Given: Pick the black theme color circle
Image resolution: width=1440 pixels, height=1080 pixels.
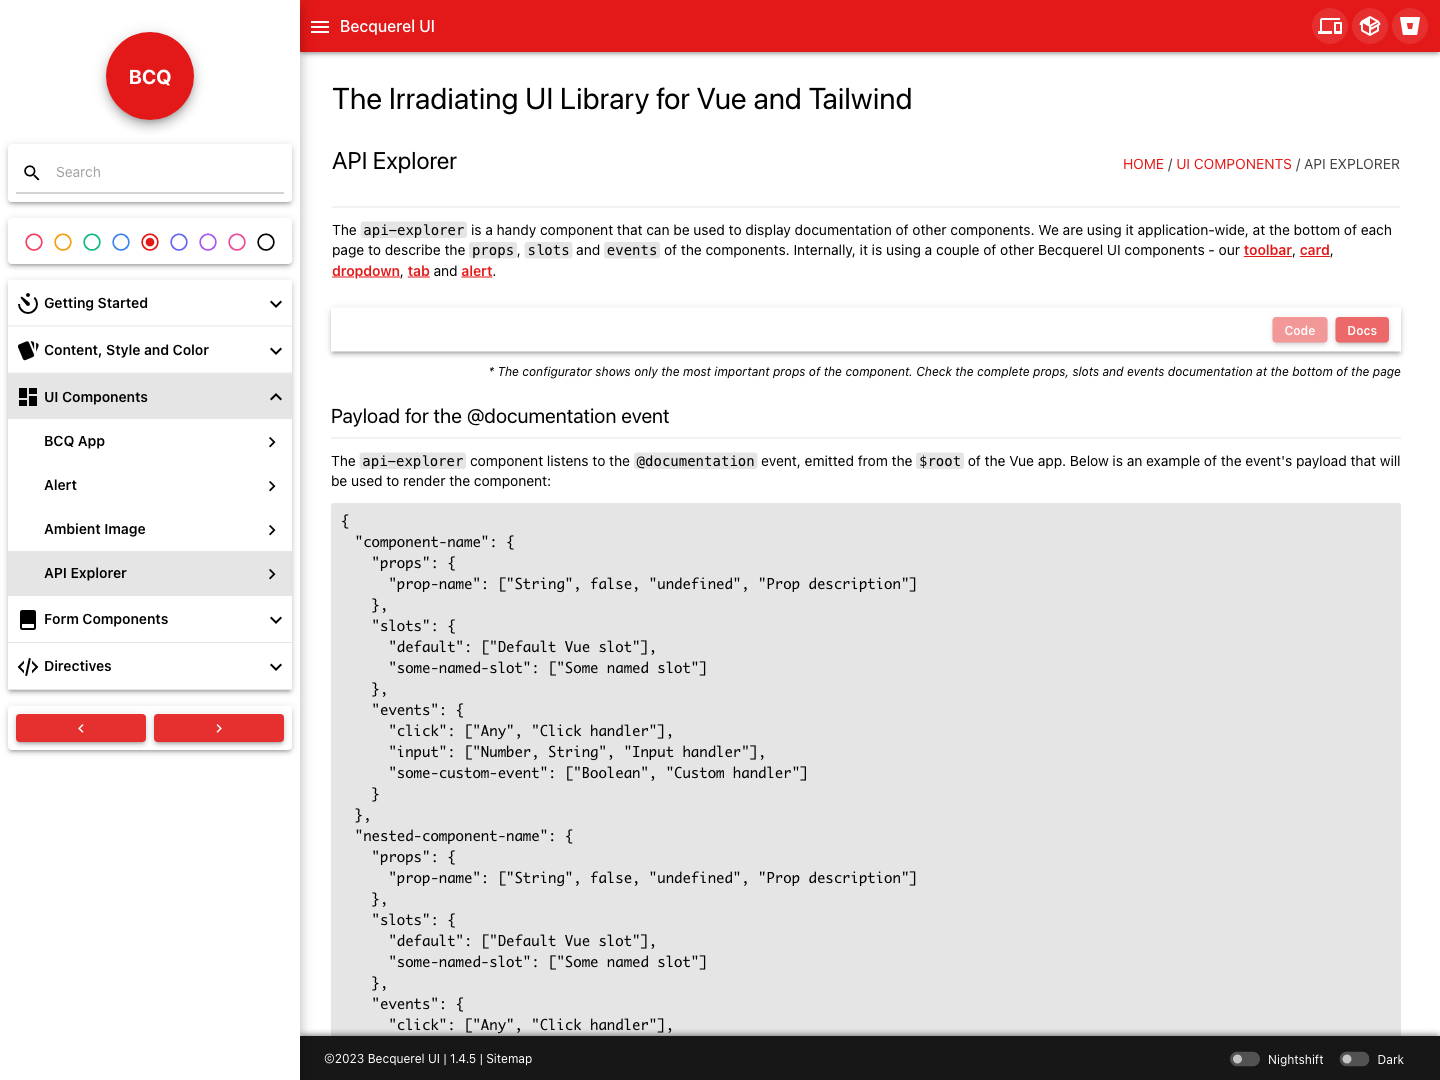Looking at the screenshot, I should 266,242.
